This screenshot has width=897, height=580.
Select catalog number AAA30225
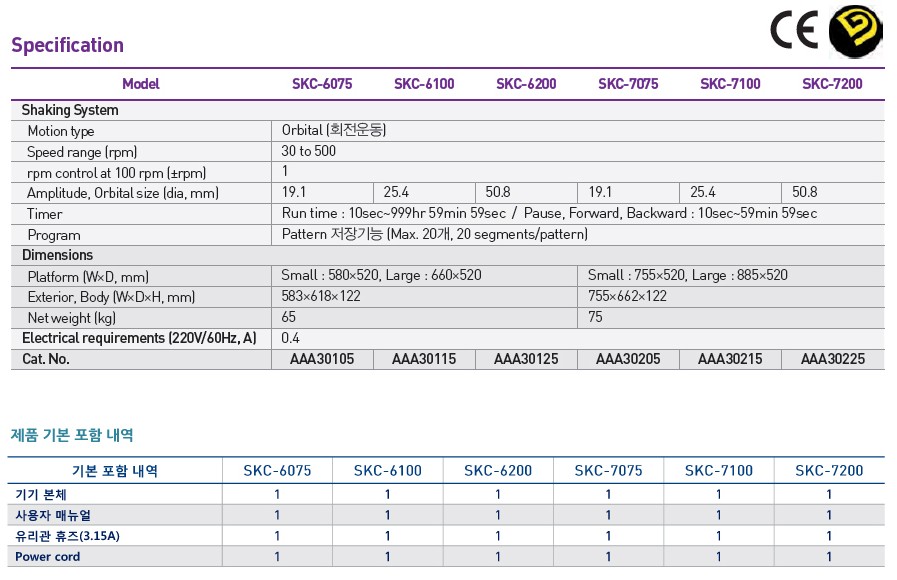(833, 359)
